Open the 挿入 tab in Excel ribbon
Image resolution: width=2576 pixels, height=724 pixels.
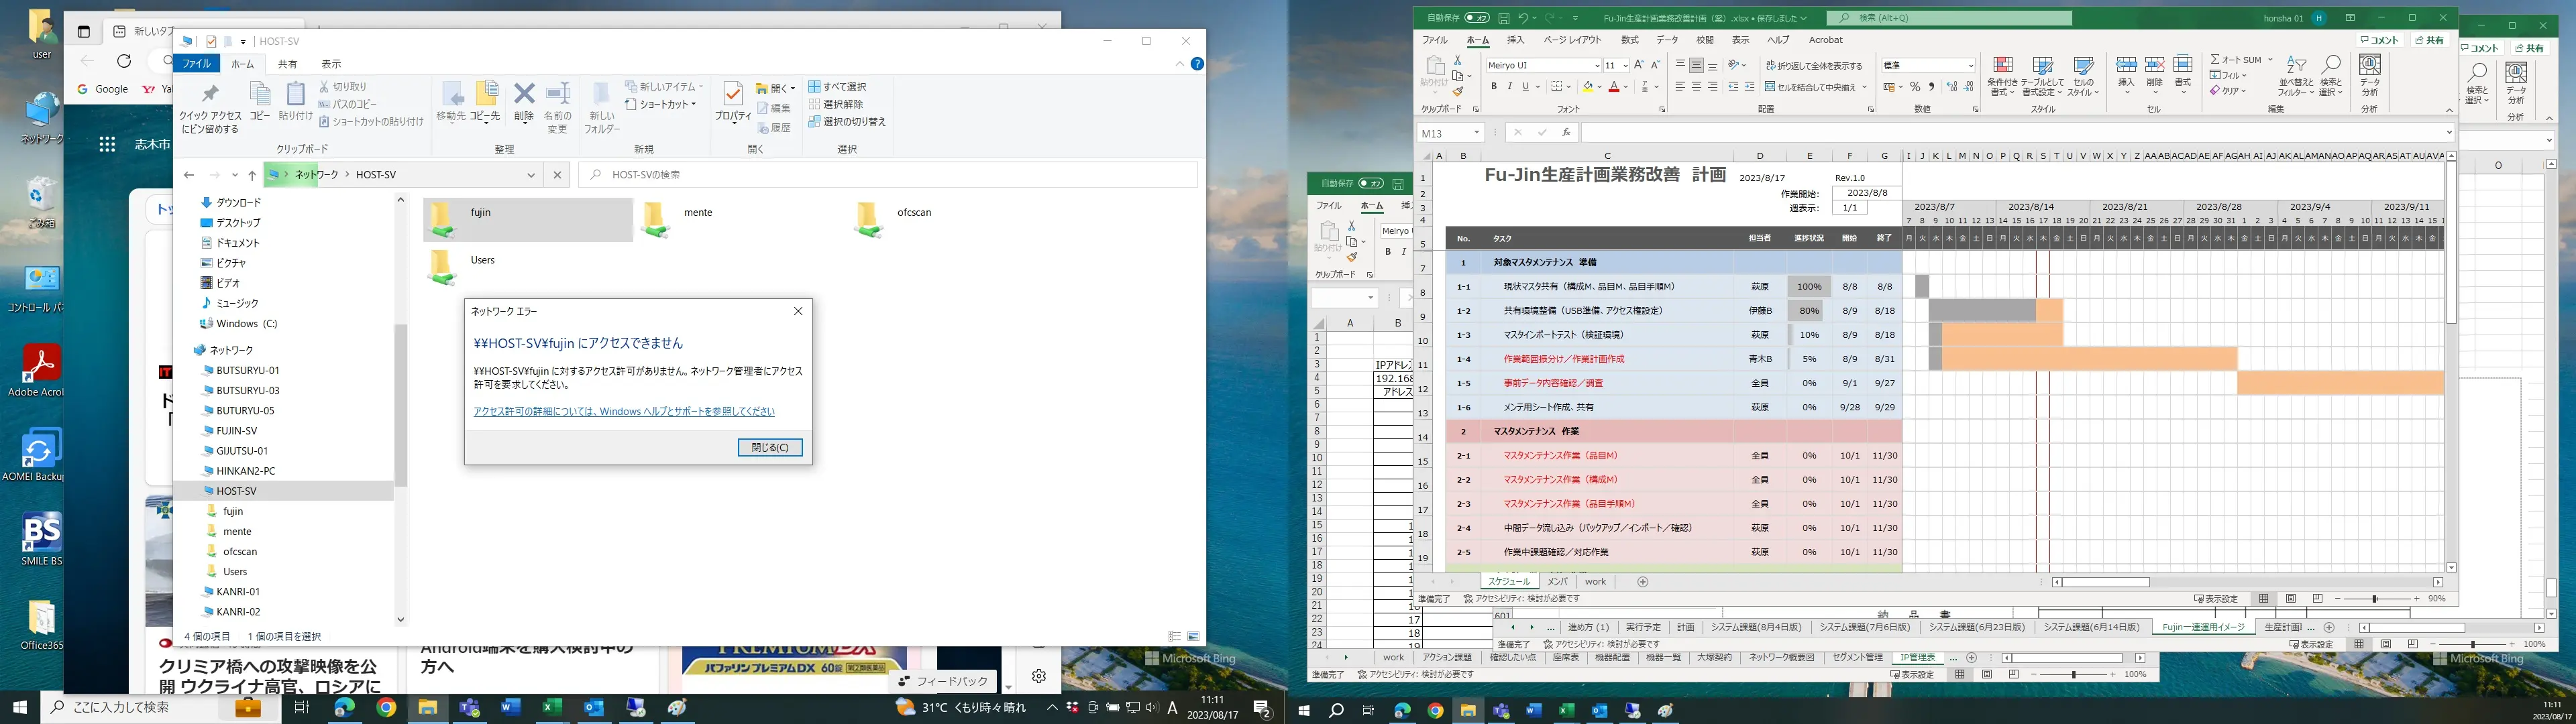(x=1515, y=40)
